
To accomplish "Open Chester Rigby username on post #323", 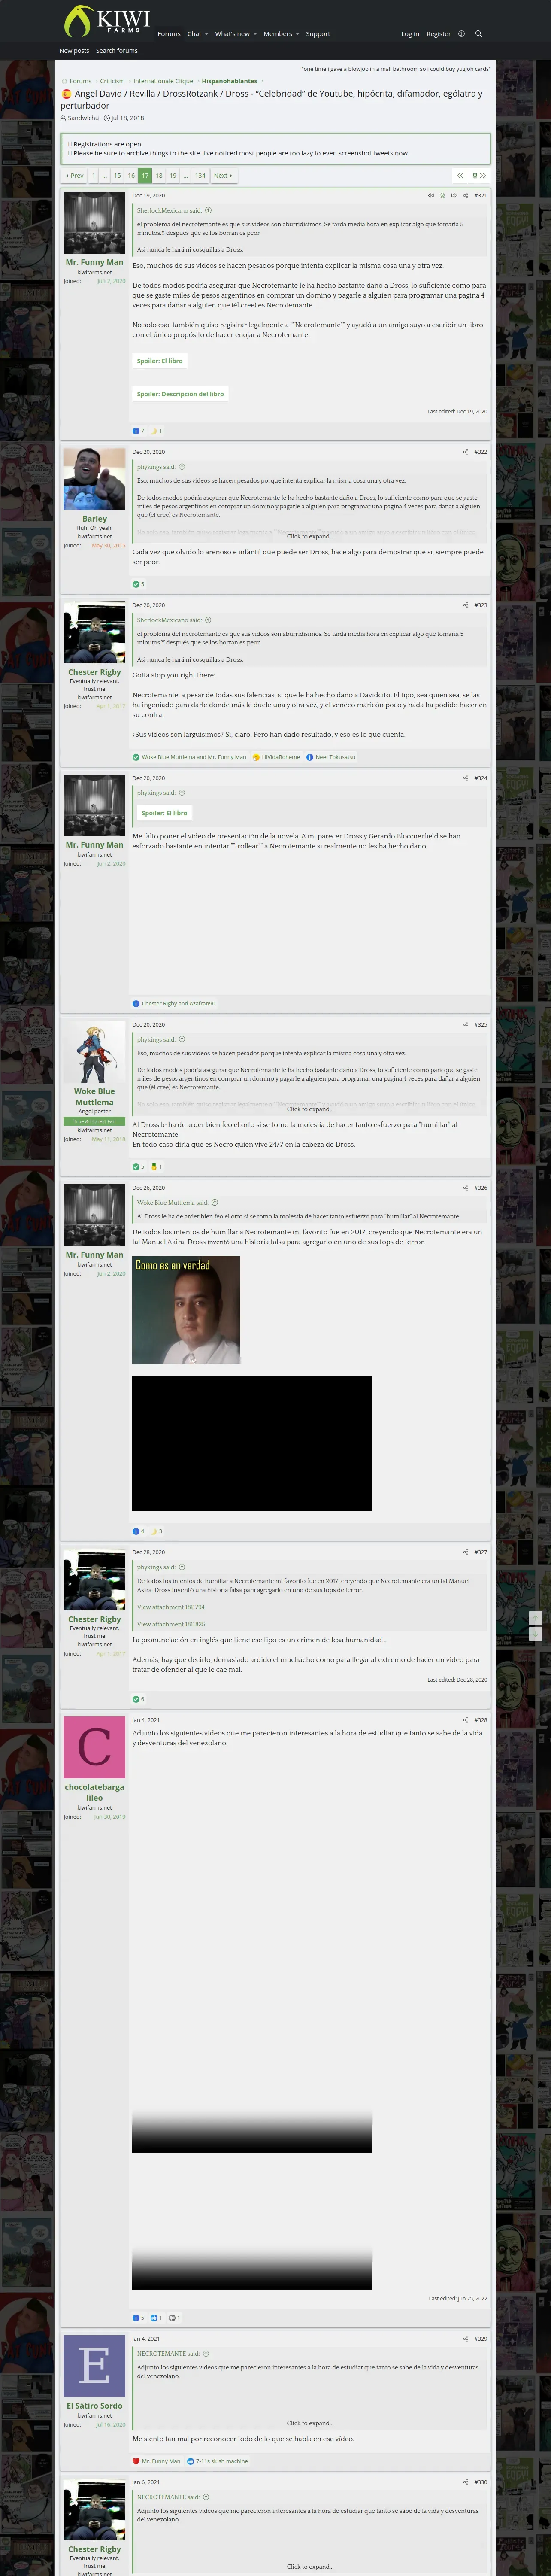I will [94, 672].
